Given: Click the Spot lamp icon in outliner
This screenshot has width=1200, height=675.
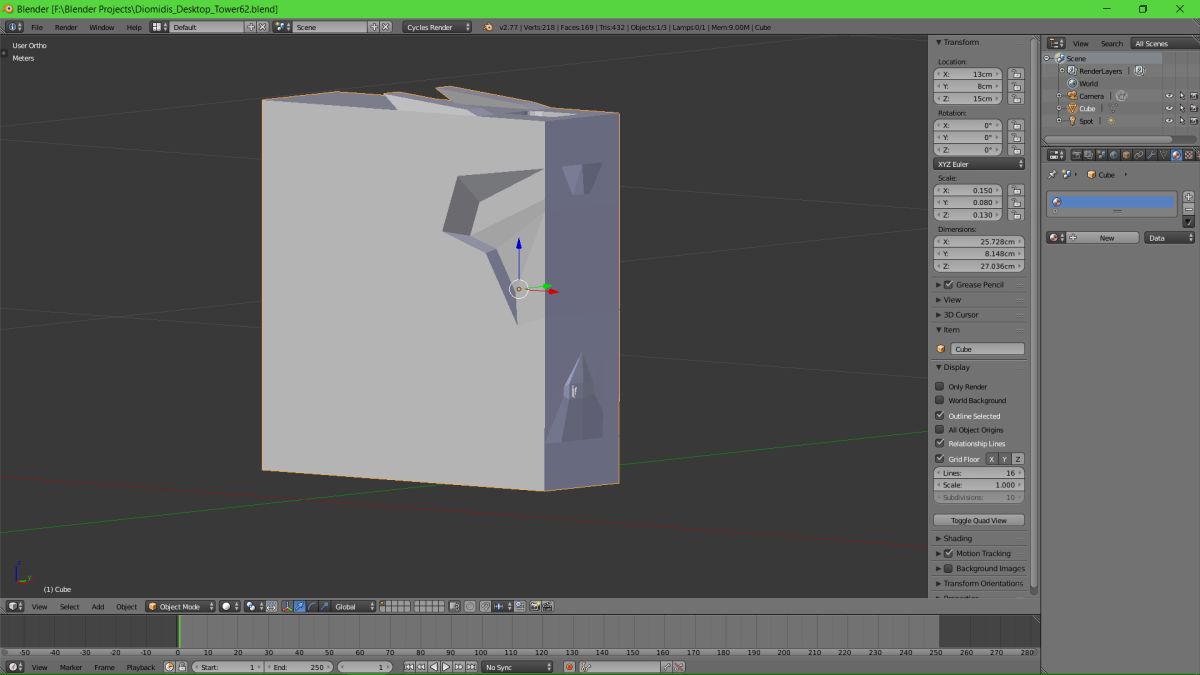Looking at the screenshot, I should (1072, 121).
